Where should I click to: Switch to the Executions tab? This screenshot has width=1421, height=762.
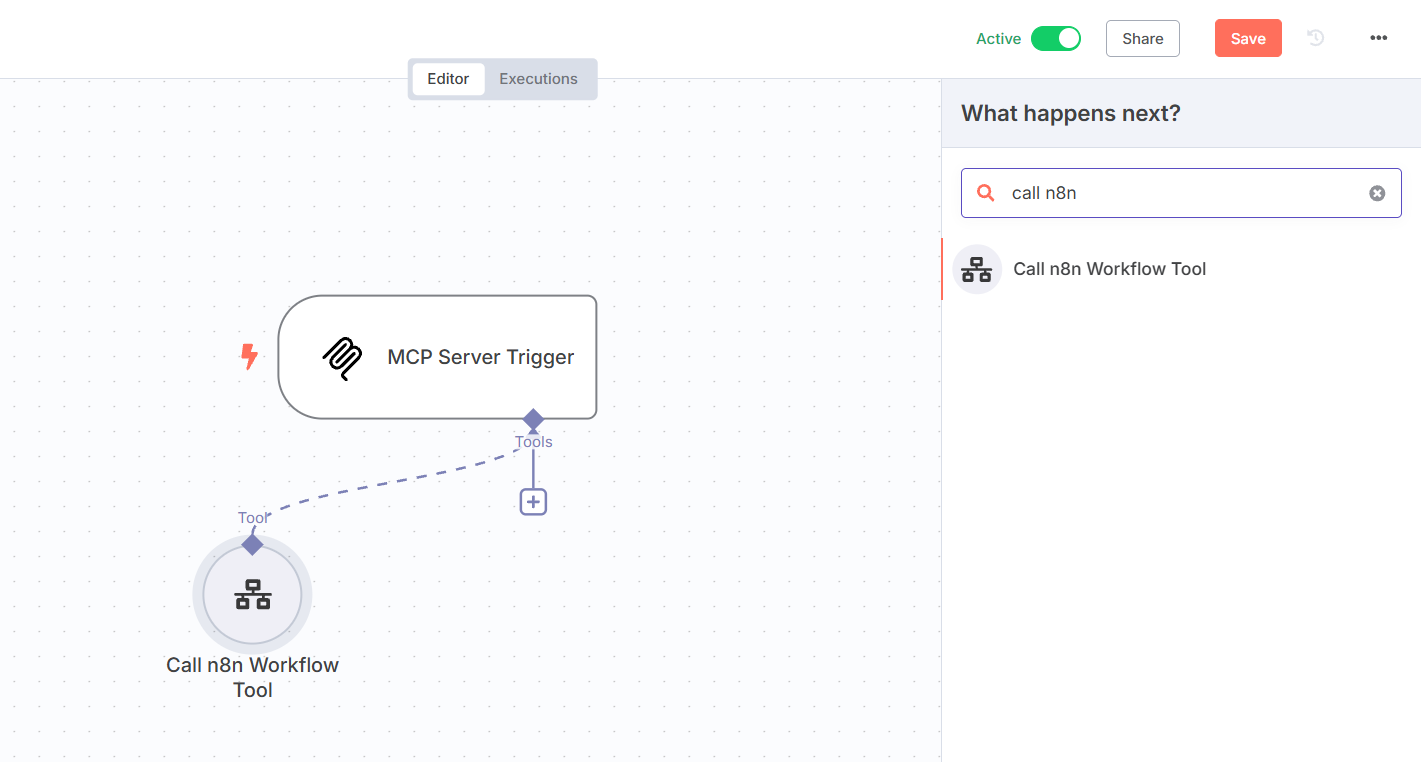coord(538,79)
